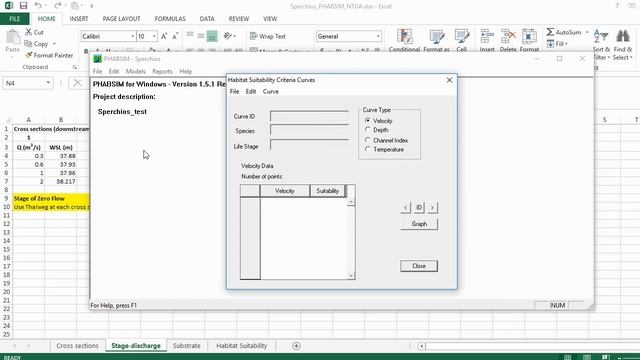Click the Find & Select binoculars icon
This screenshot has width=640, height=360.
pos(622,36)
